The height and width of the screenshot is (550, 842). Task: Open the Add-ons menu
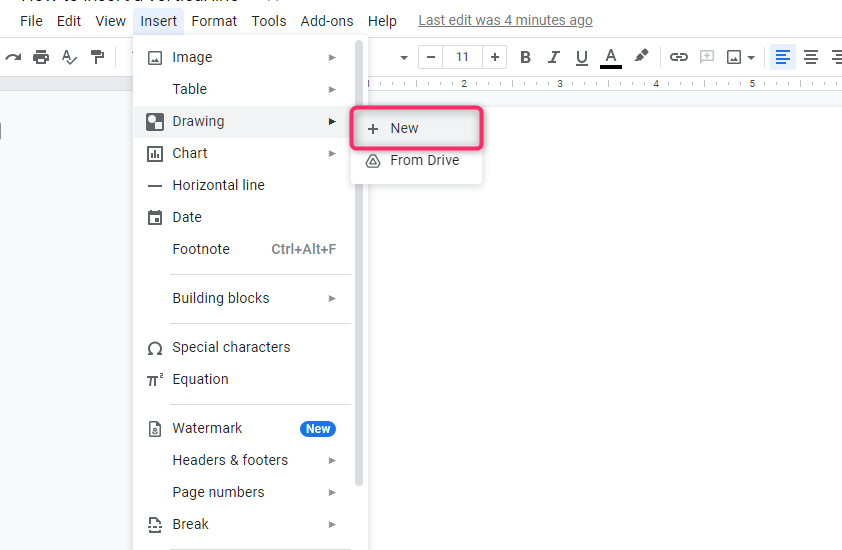coord(326,21)
